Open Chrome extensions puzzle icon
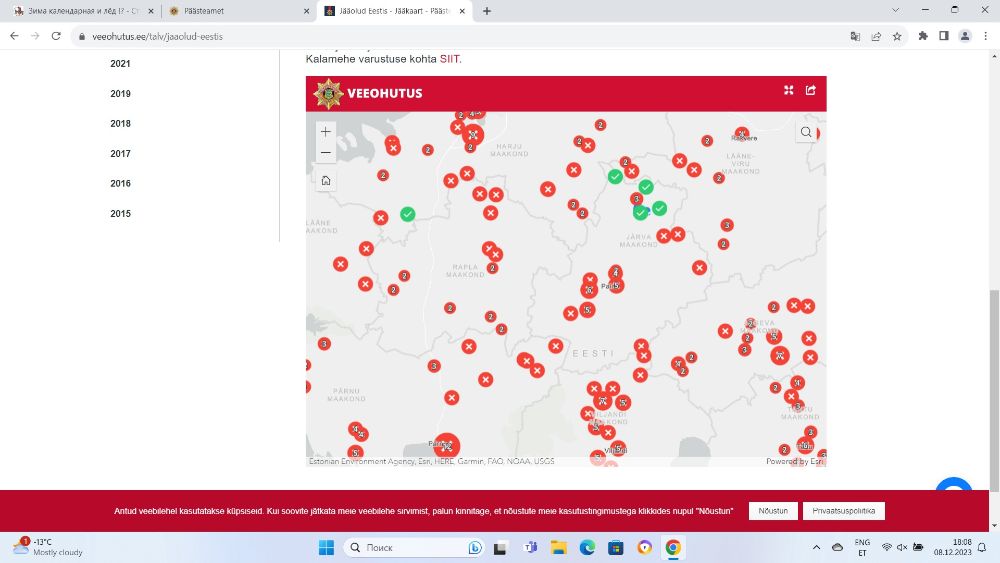This screenshot has height=563, width=1000. pos(923,36)
